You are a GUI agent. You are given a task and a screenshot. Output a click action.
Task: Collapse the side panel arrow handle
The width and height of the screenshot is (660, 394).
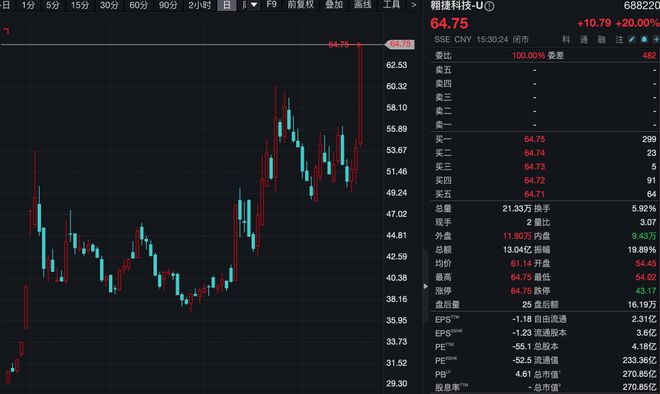click(426, 286)
